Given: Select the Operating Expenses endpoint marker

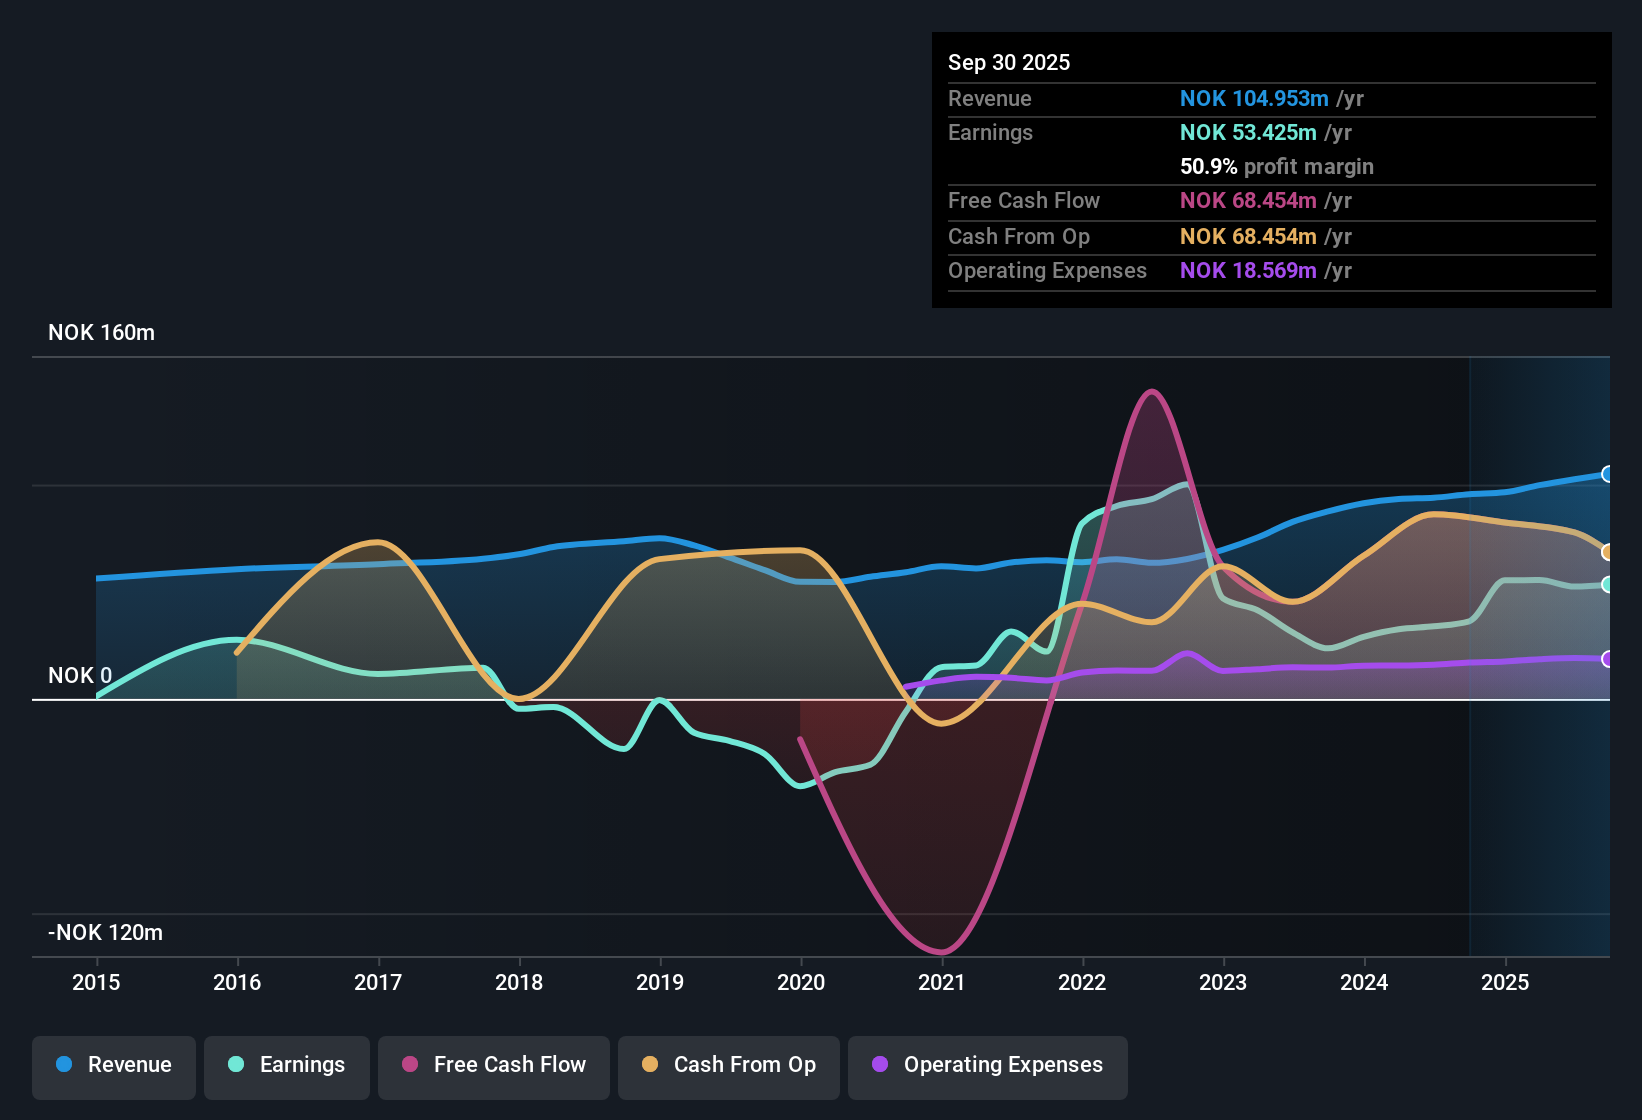Looking at the screenshot, I should pyautogui.click(x=1607, y=658).
